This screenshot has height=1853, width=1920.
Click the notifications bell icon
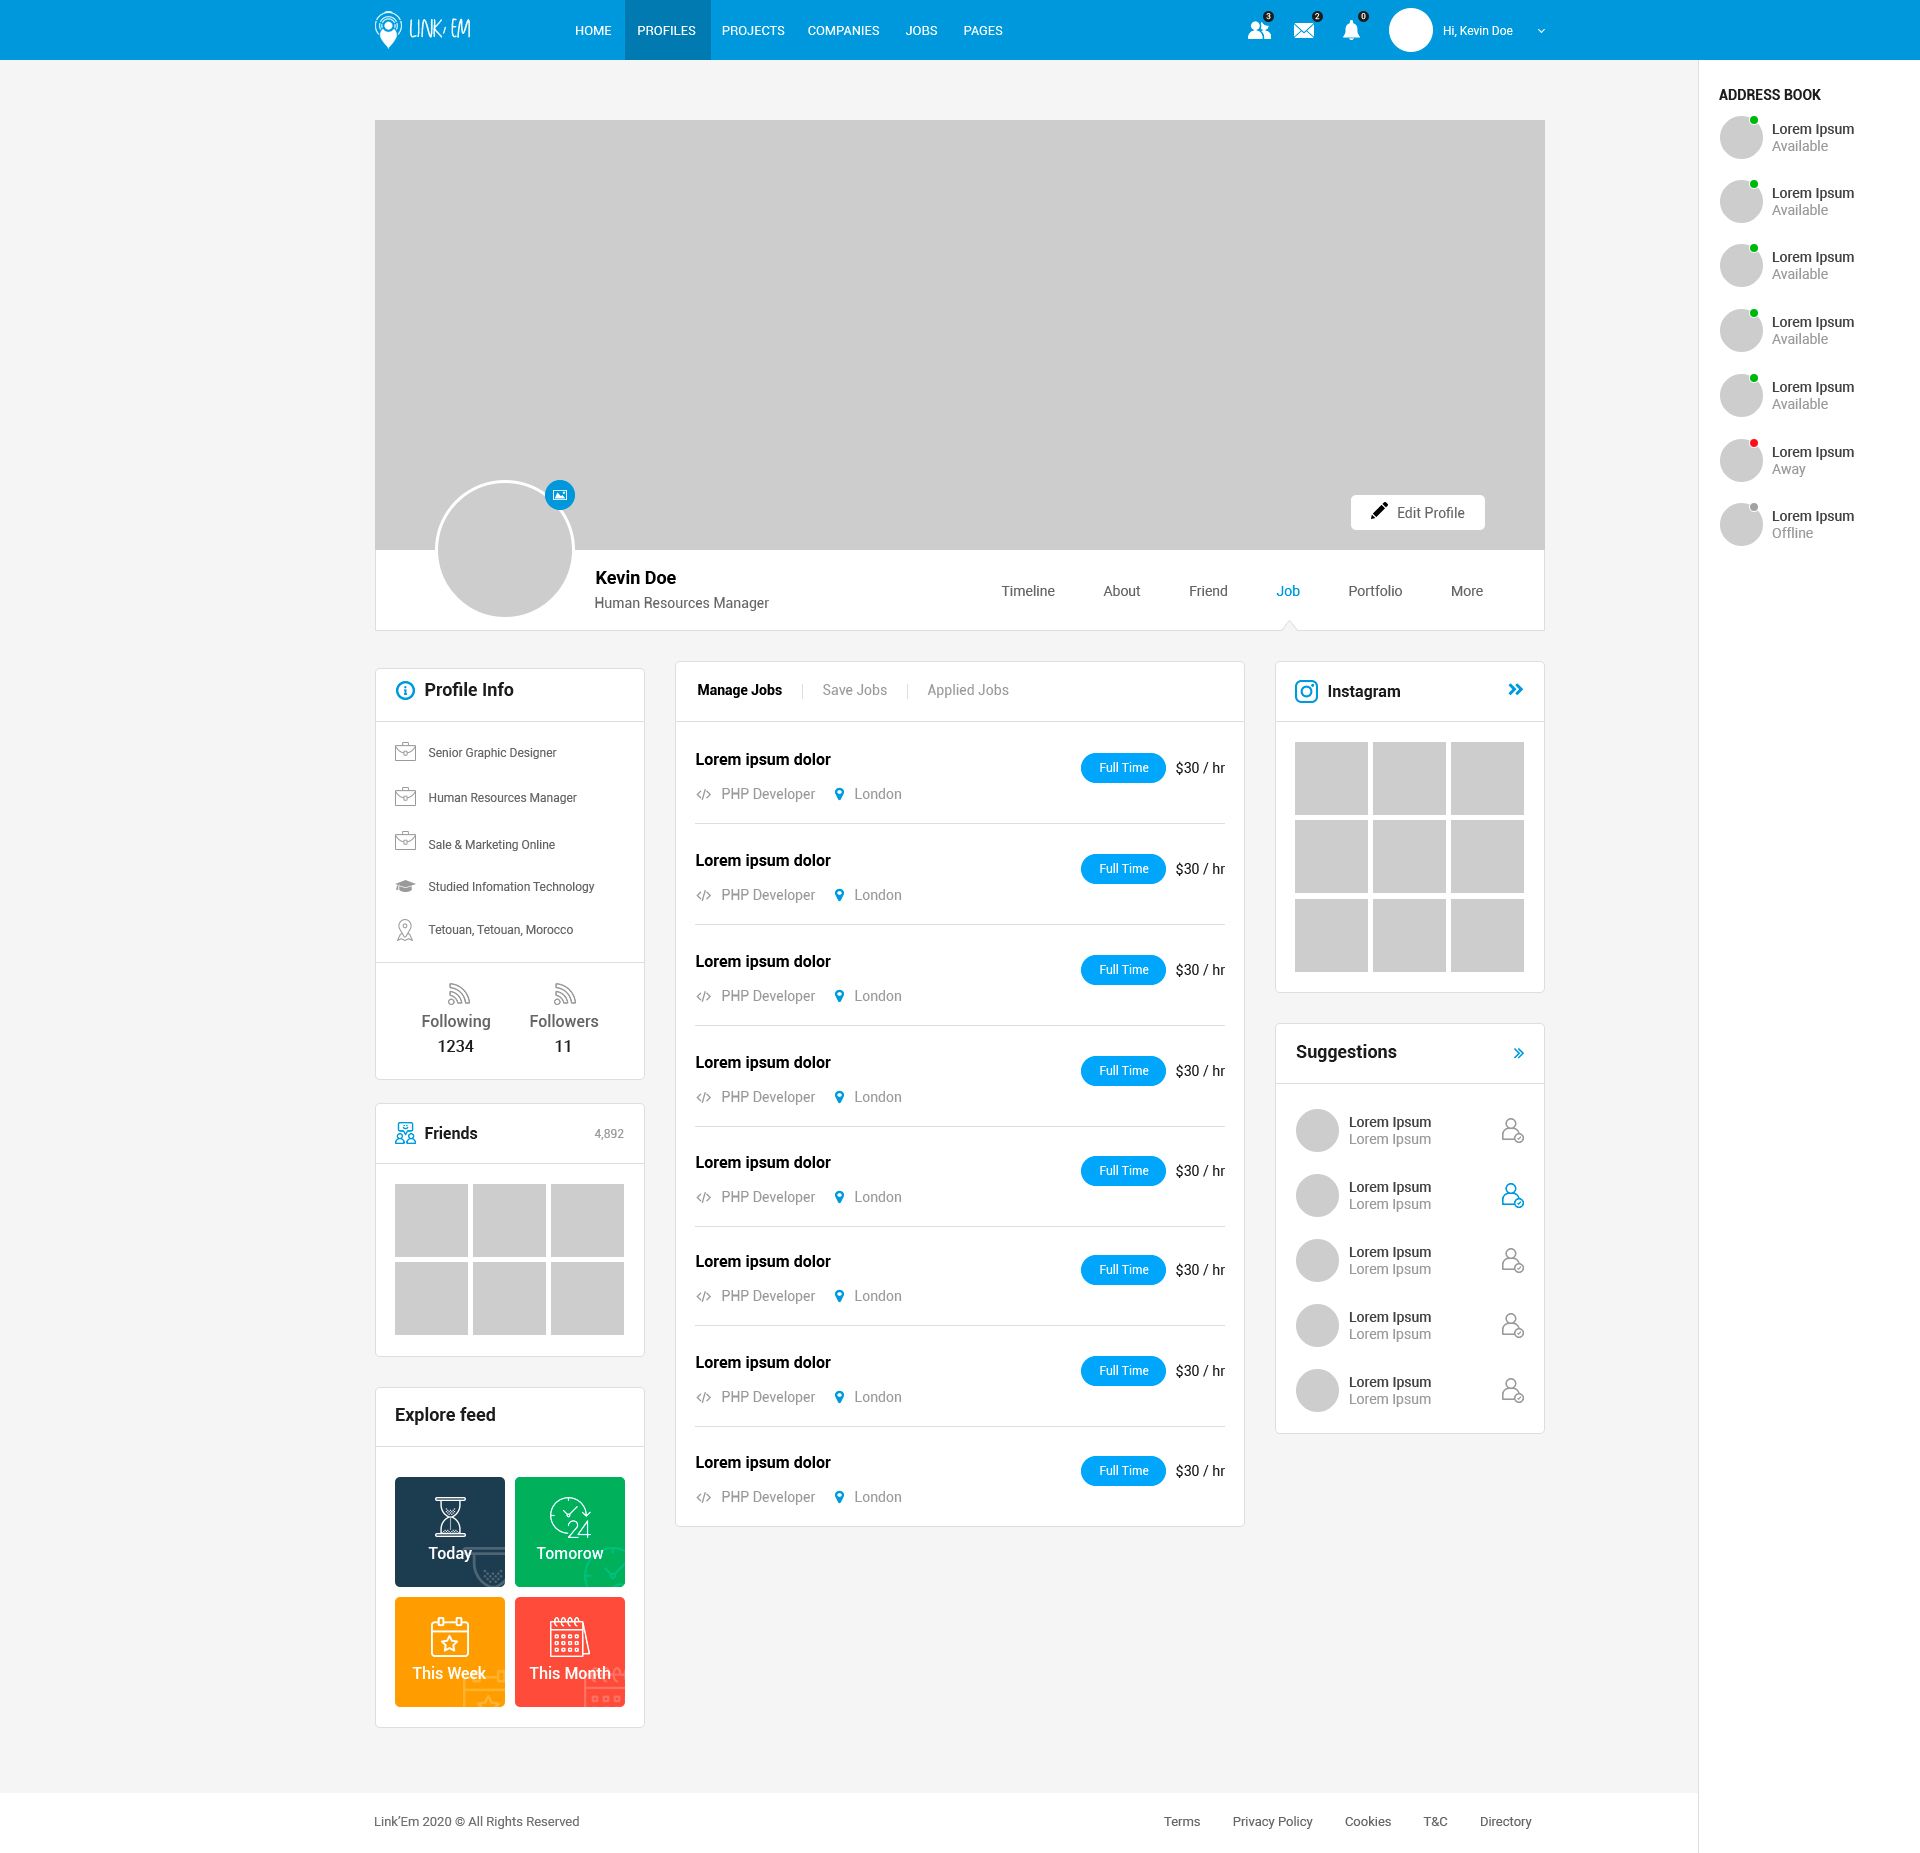pos(1351,31)
